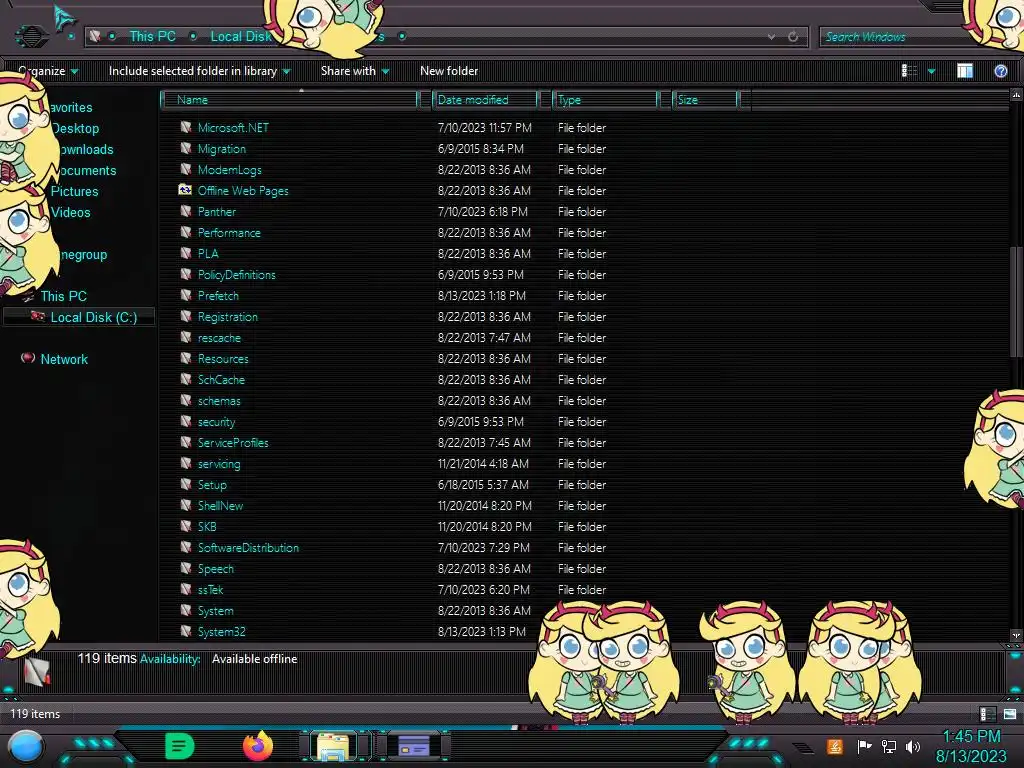This screenshot has width=1024, height=768.
Task: Select the Registration folder
Action: coord(227,316)
